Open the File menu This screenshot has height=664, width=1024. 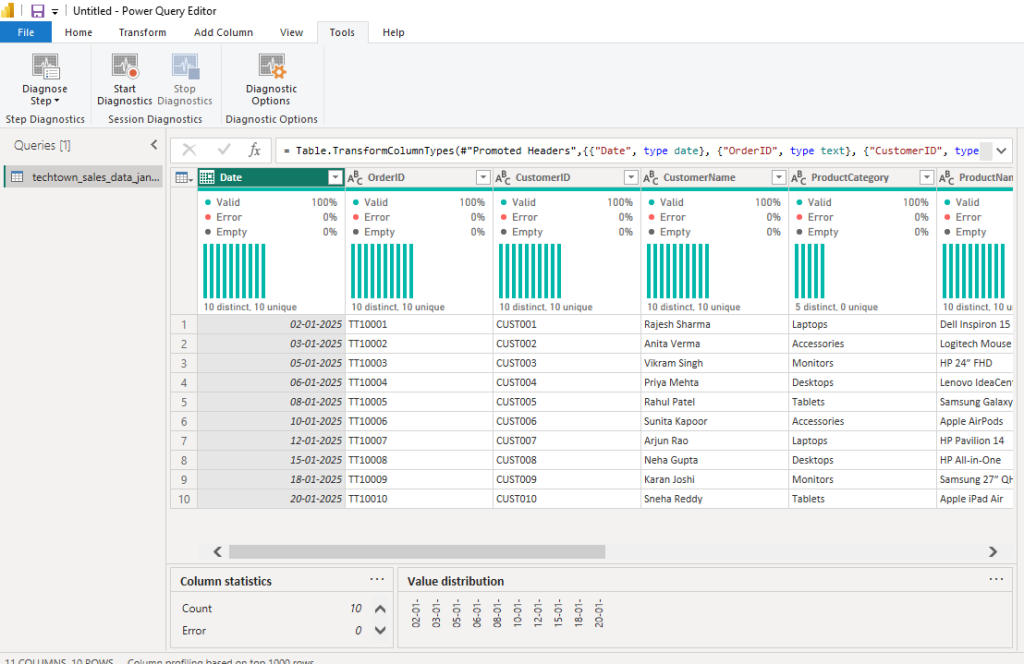[x=26, y=32]
